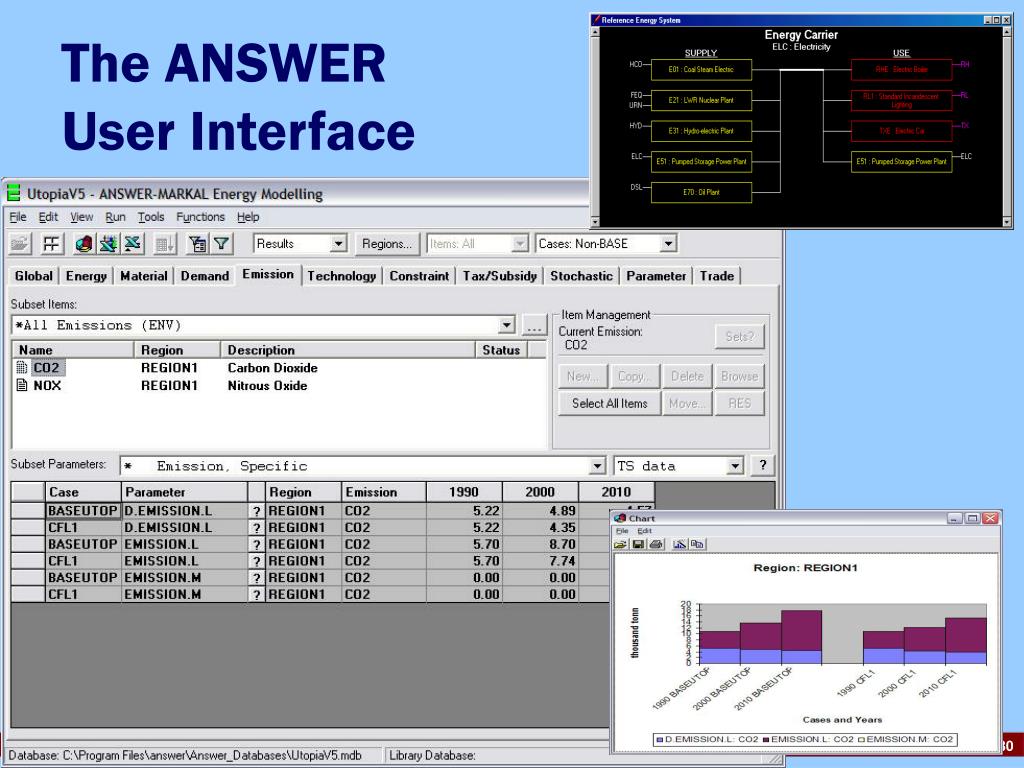Click the UtopiaV5 application title icon
The image size is (1024, 768).
pyautogui.click(x=14, y=193)
